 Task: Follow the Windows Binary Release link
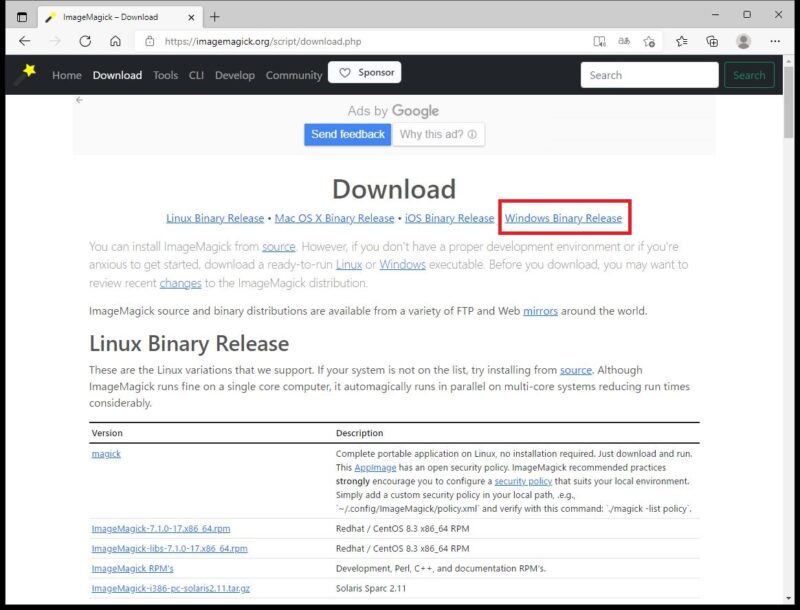click(563, 218)
